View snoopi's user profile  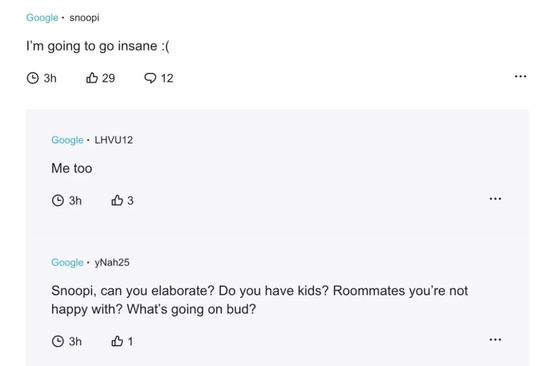pyautogui.click(x=84, y=18)
